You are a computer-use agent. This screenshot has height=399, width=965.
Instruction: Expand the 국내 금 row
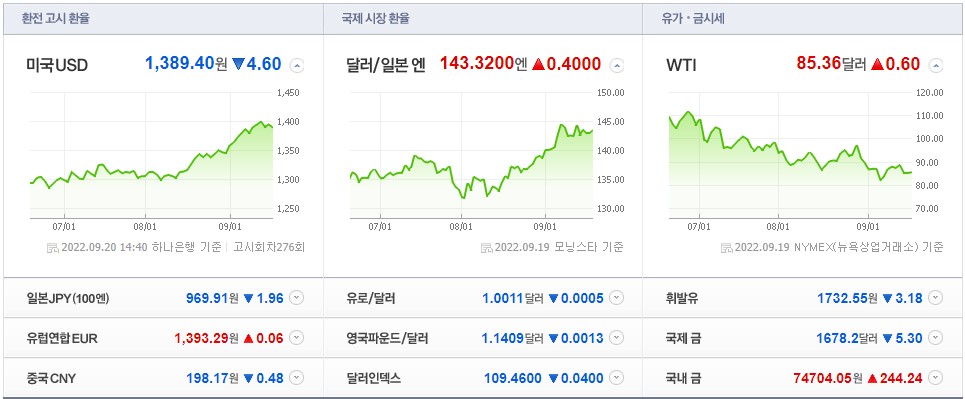[935, 377]
